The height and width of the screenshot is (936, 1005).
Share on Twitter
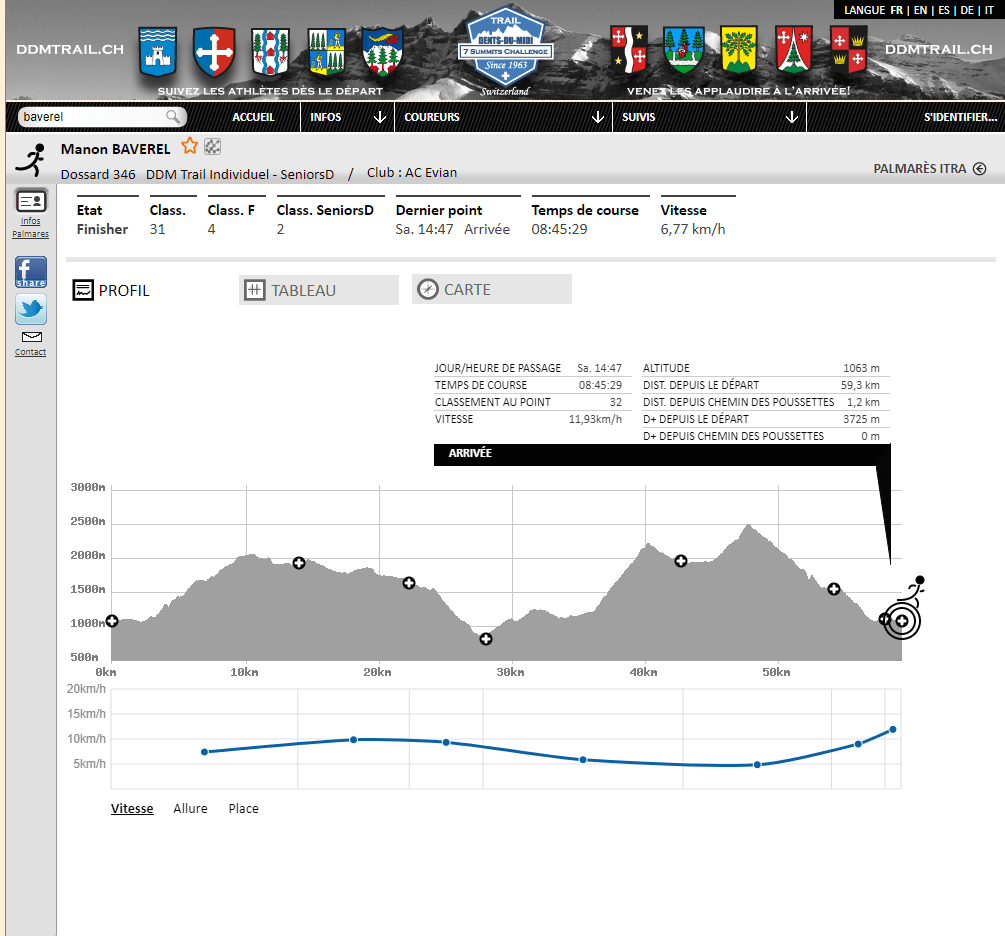pyautogui.click(x=31, y=310)
